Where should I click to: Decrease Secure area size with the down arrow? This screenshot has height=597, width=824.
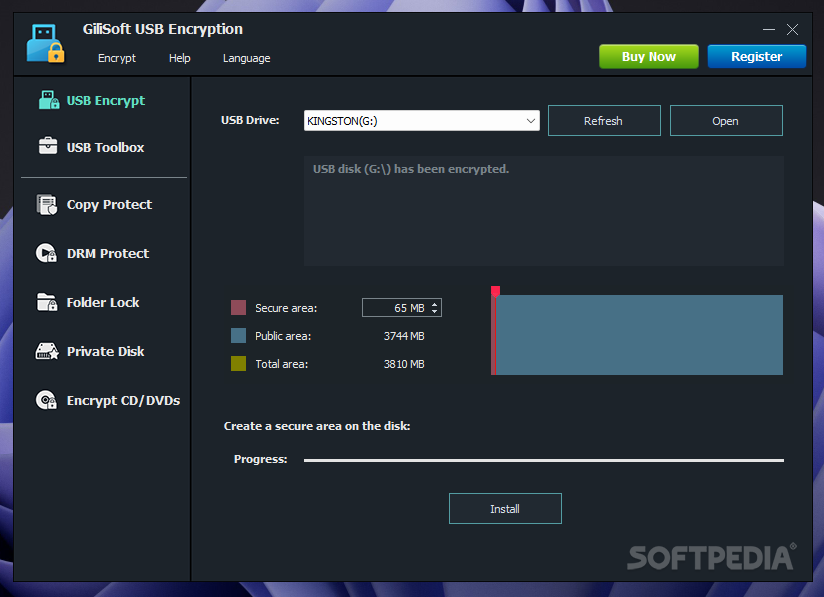click(x=435, y=312)
